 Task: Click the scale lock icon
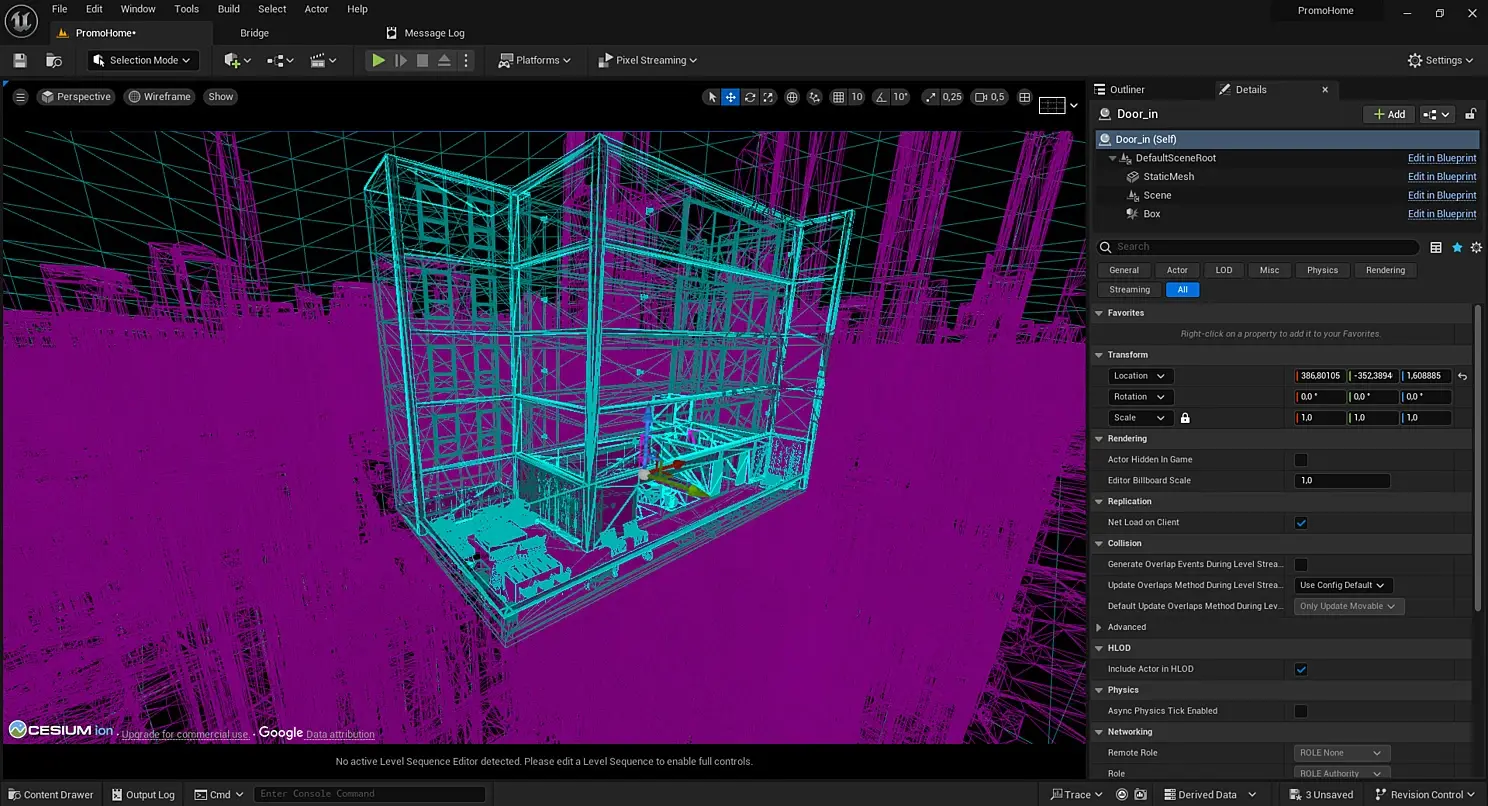coord(1185,418)
